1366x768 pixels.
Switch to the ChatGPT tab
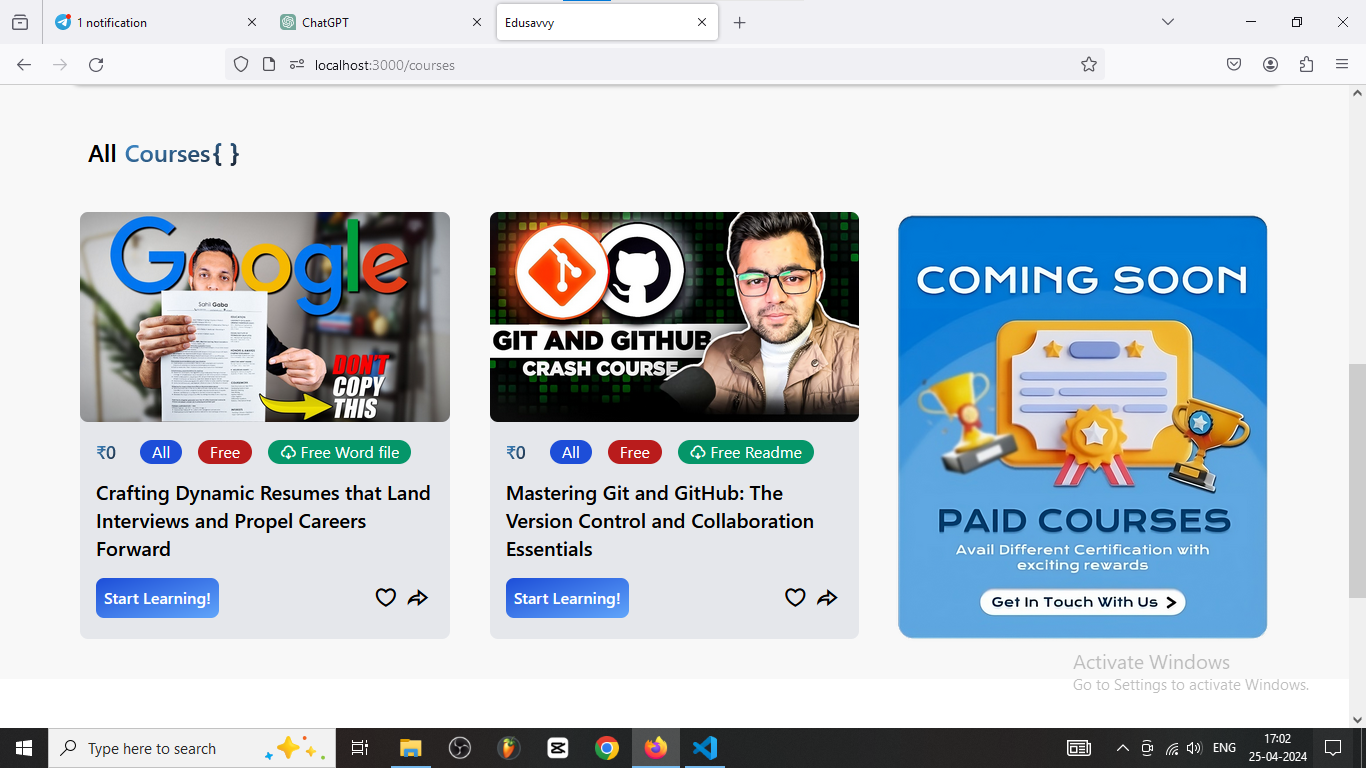[x=380, y=22]
